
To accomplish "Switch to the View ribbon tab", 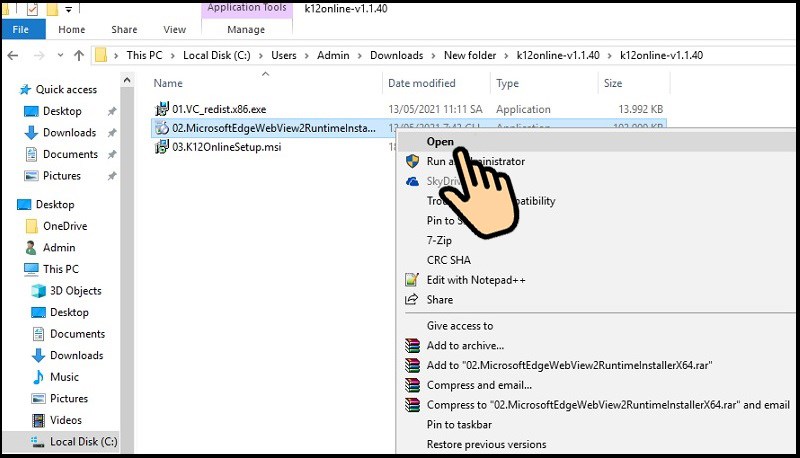I will (x=174, y=30).
